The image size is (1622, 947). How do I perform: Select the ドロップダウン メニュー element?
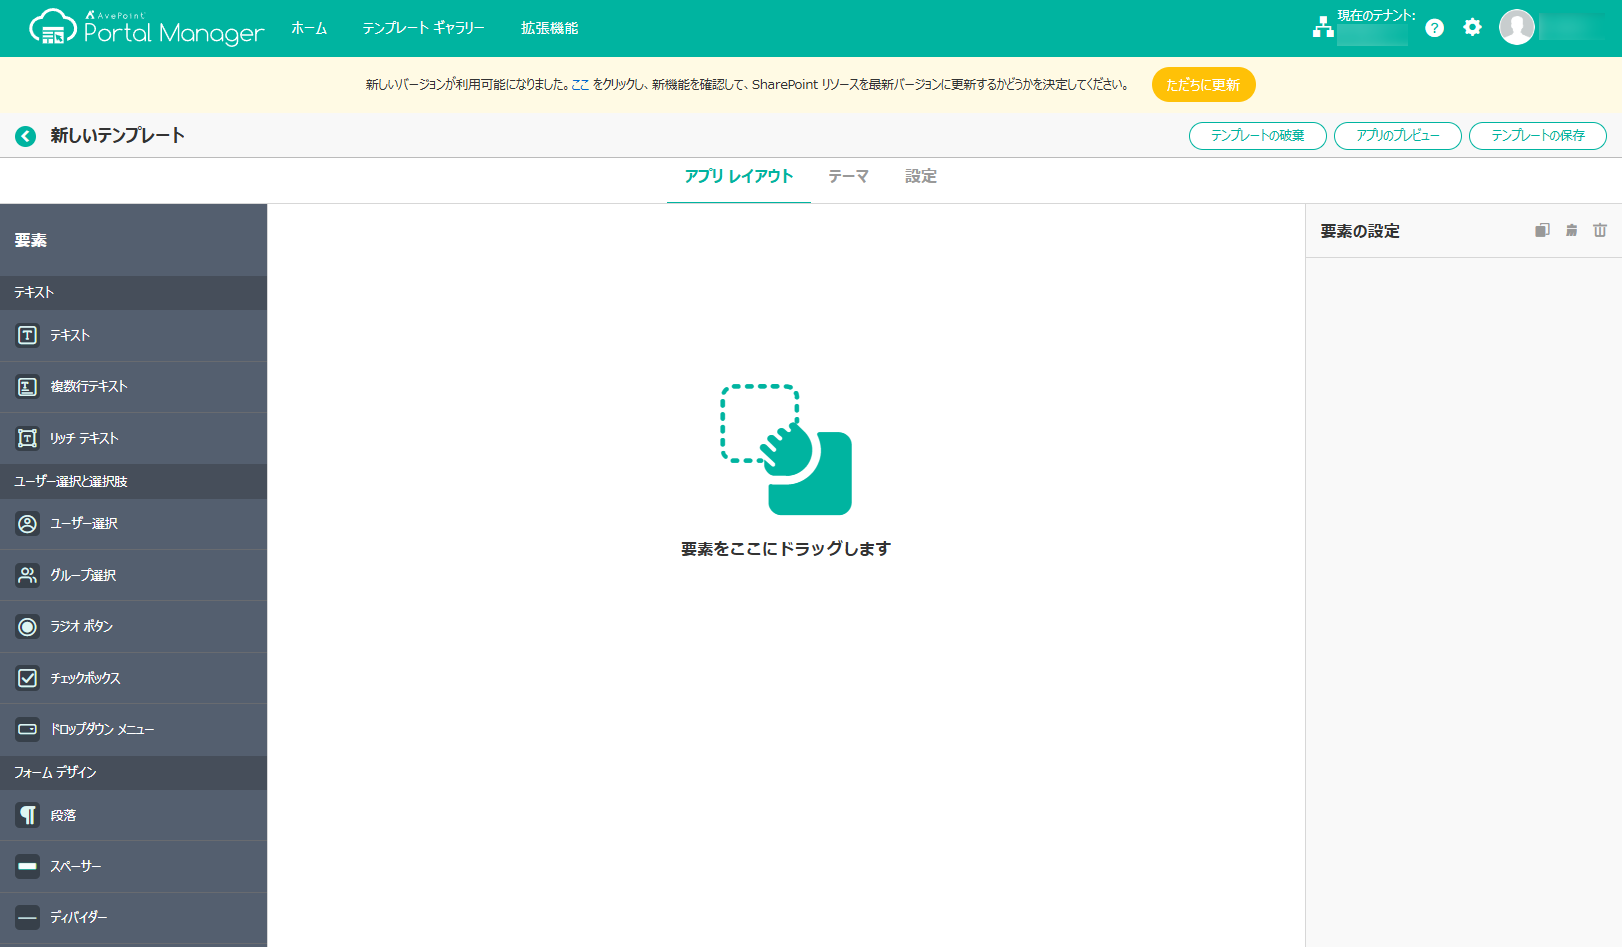pos(134,729)
